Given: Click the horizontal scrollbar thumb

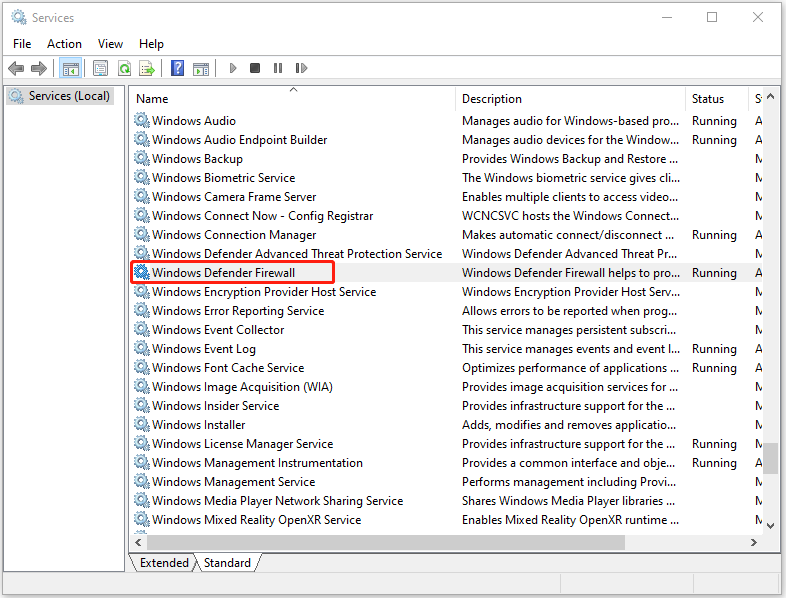Looking at the screenshot, I should point(386,542).
